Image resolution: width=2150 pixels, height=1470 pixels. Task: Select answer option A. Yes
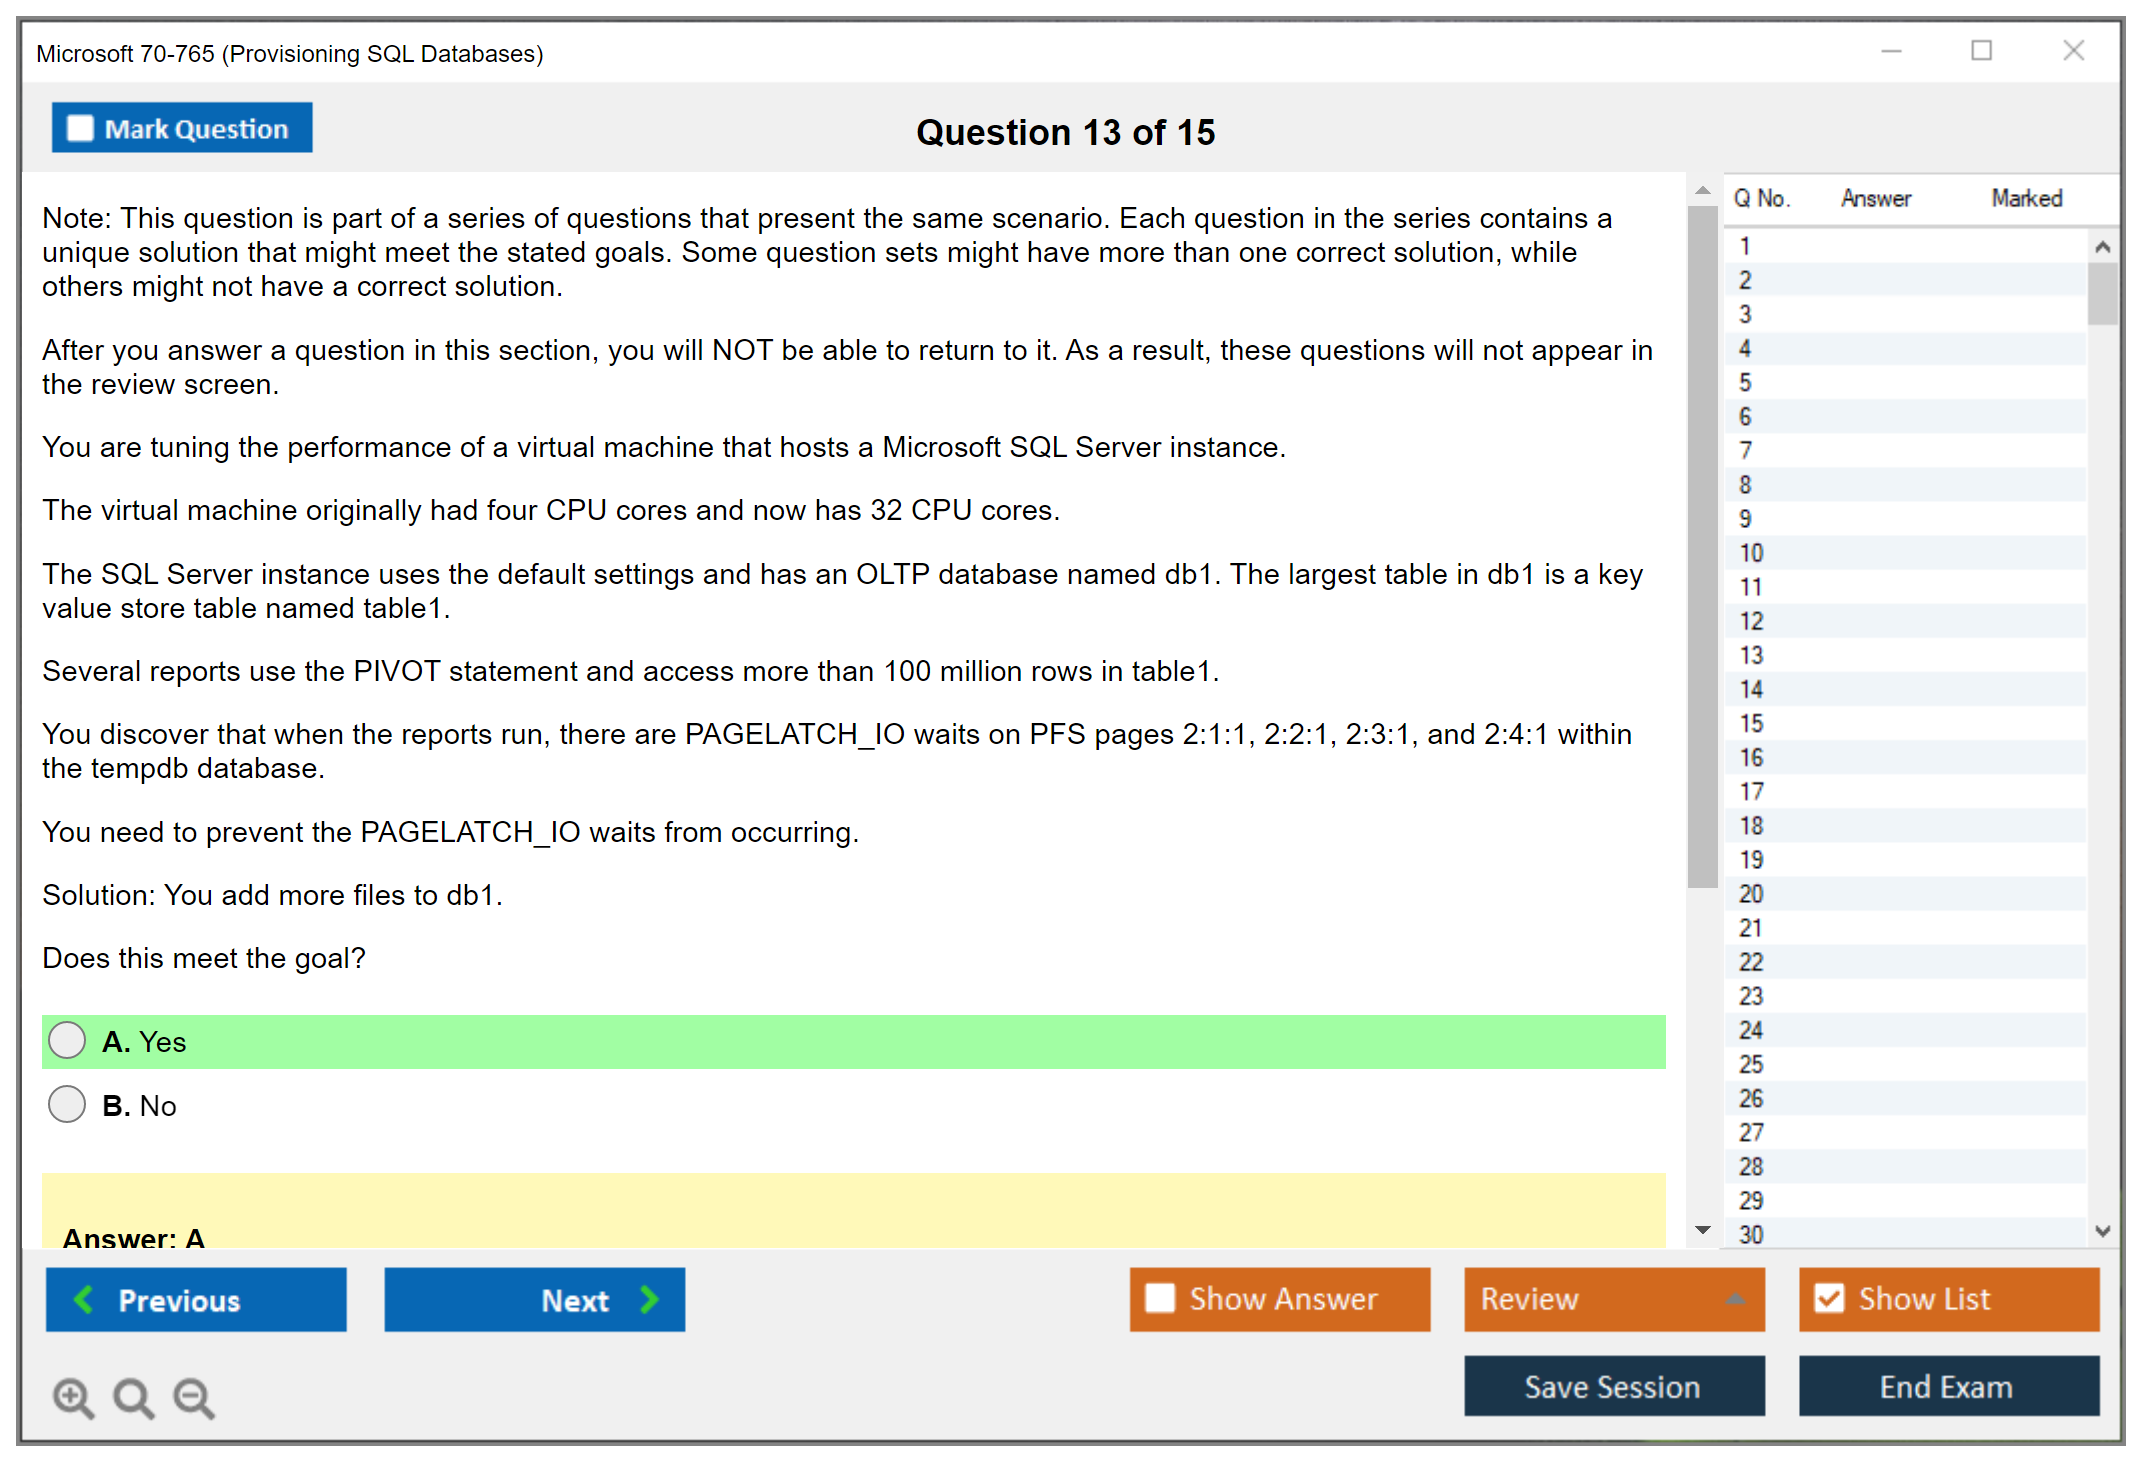point(67,1040)
